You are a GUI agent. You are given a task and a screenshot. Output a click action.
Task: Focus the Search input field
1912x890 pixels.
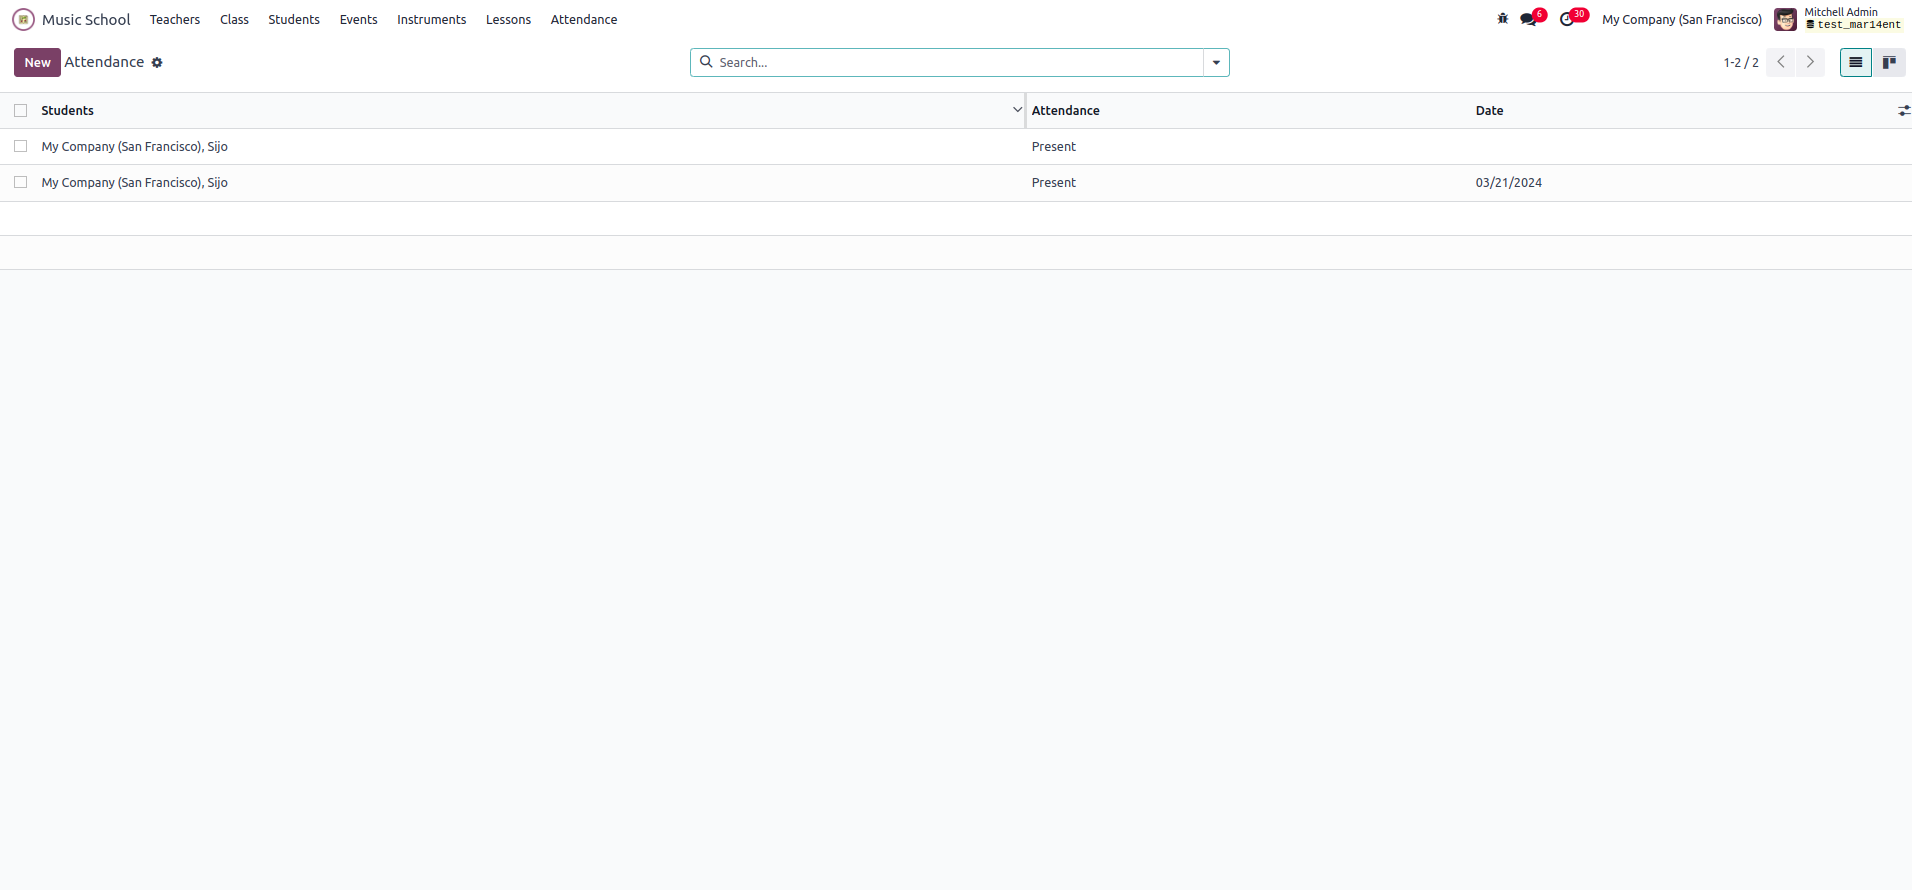[x=958, y=62]
